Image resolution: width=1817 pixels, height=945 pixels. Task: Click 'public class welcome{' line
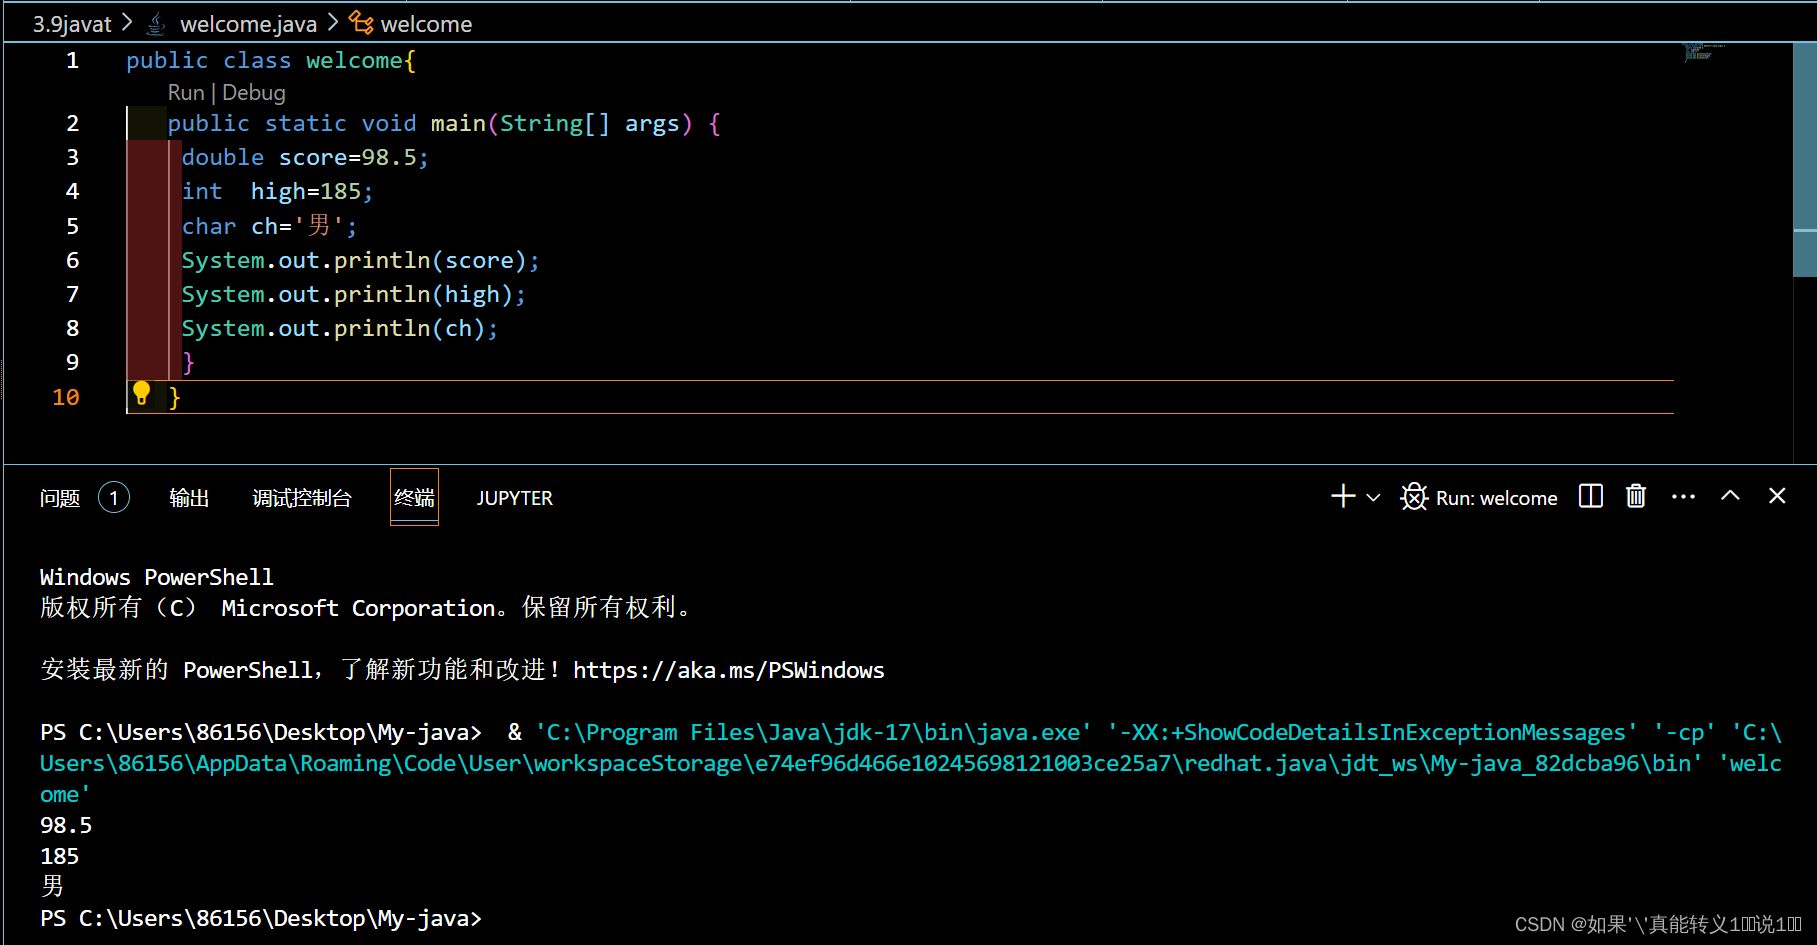coord(271,61)
